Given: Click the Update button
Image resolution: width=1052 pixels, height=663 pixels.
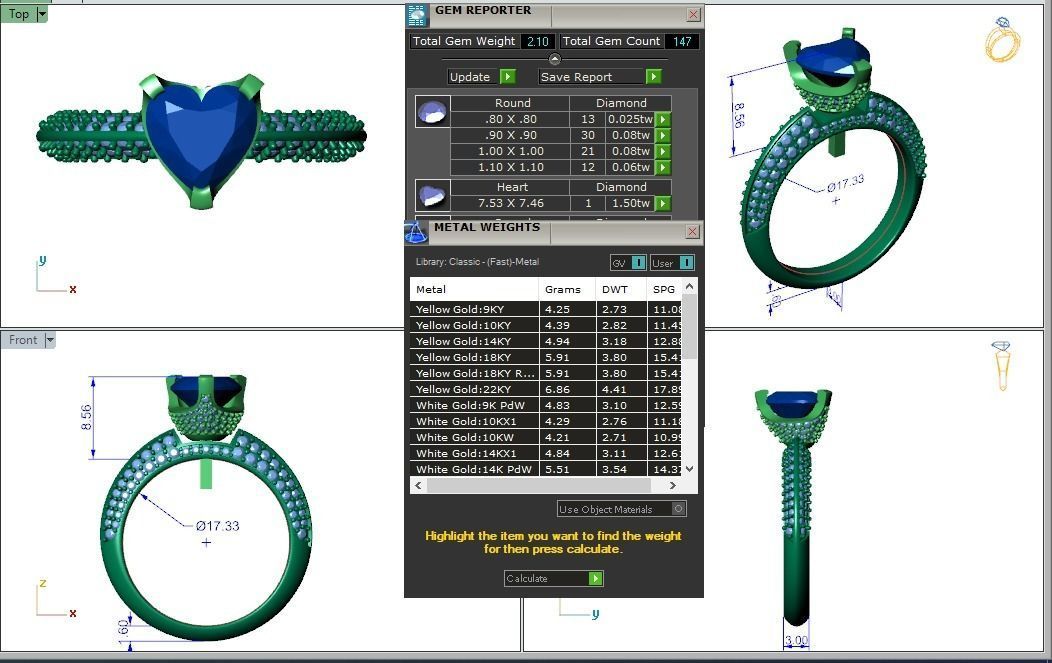Looking at the screenshot, I should tap(482, 76).
